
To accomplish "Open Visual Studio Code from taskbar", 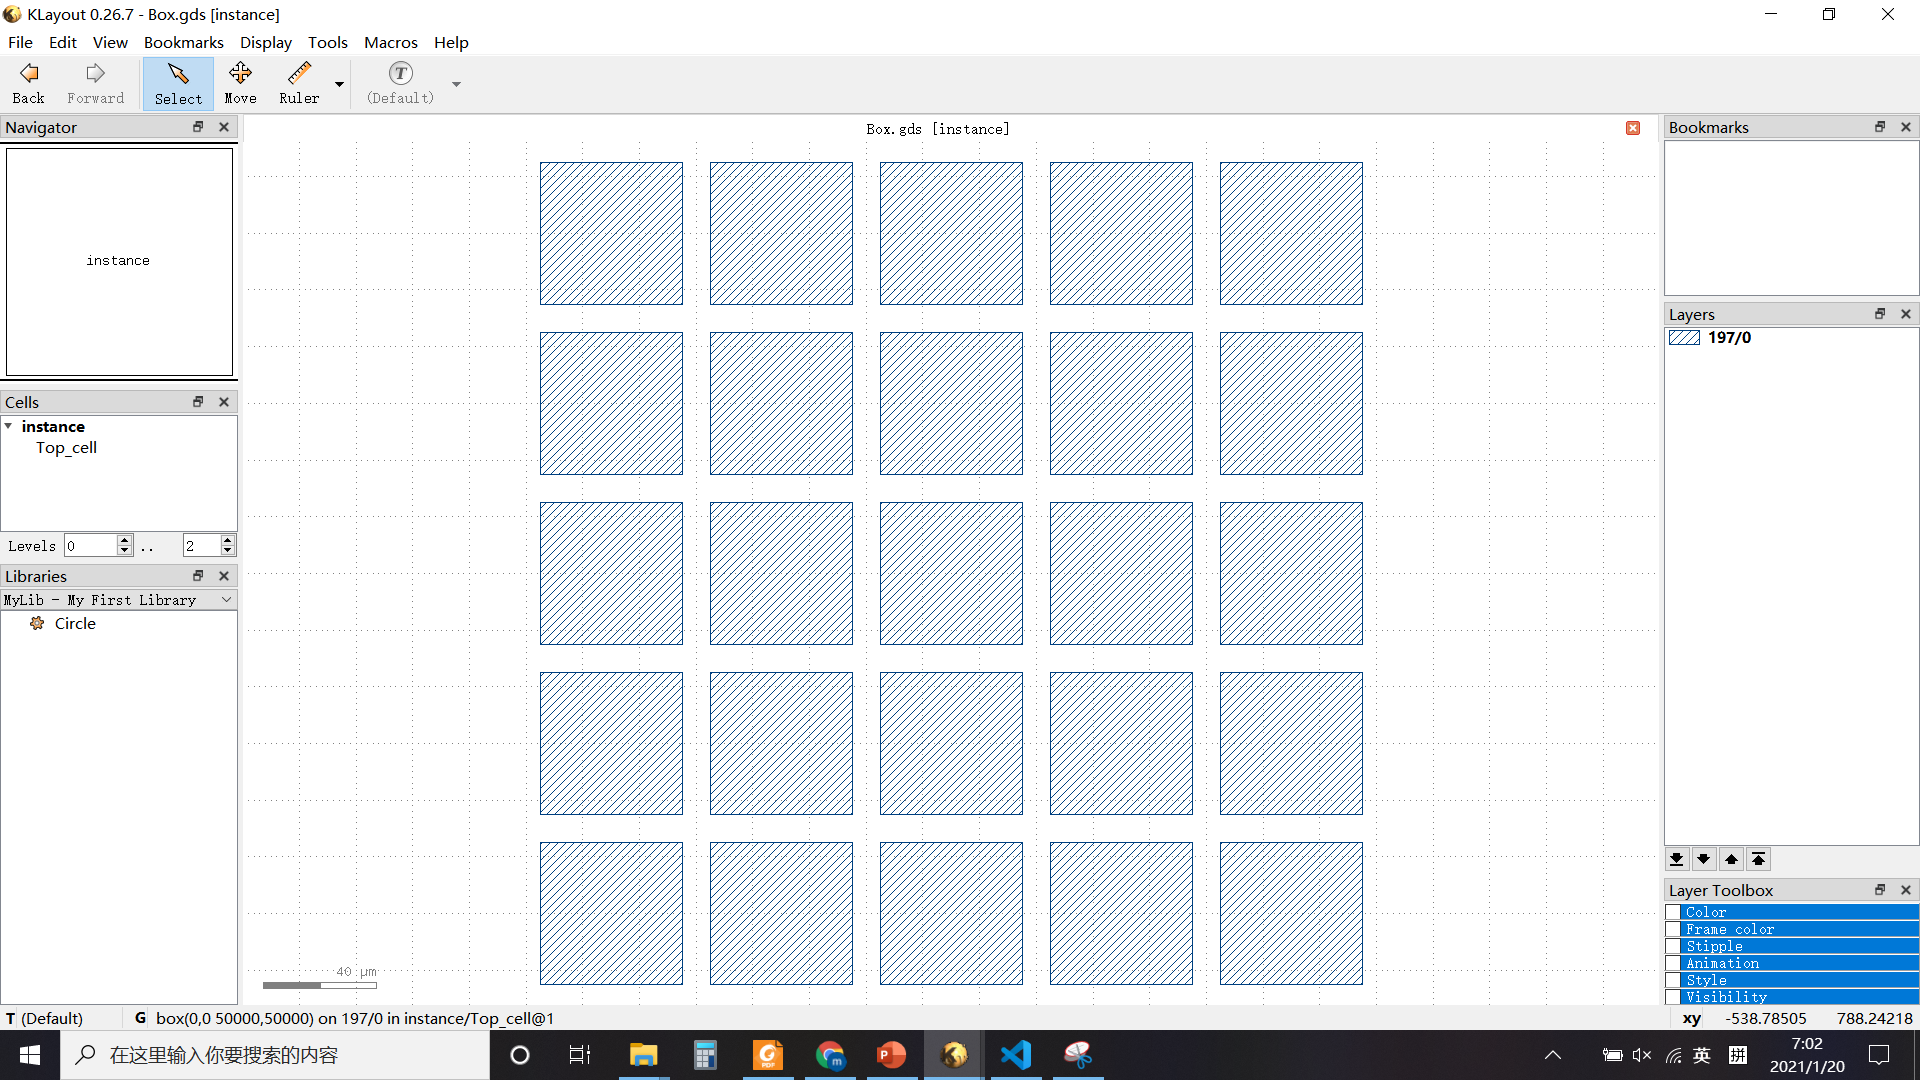I will (x=1015, y=1055).
